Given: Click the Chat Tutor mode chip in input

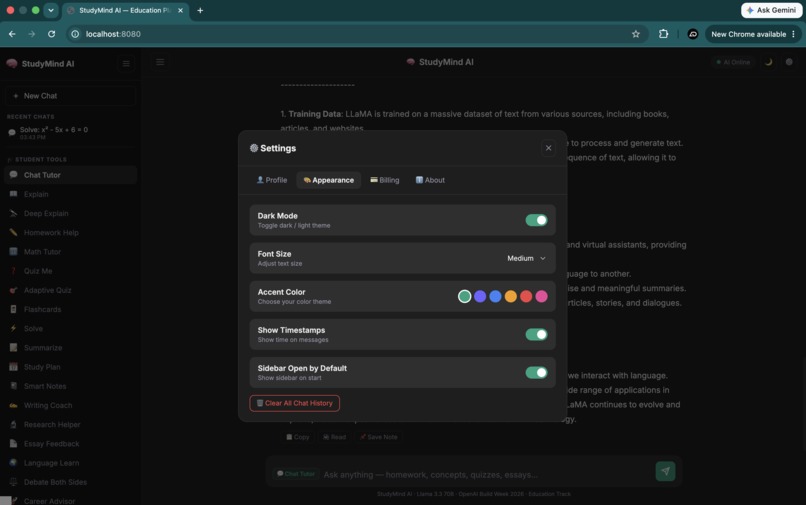Looking at the screenshot, I should 296,474.
